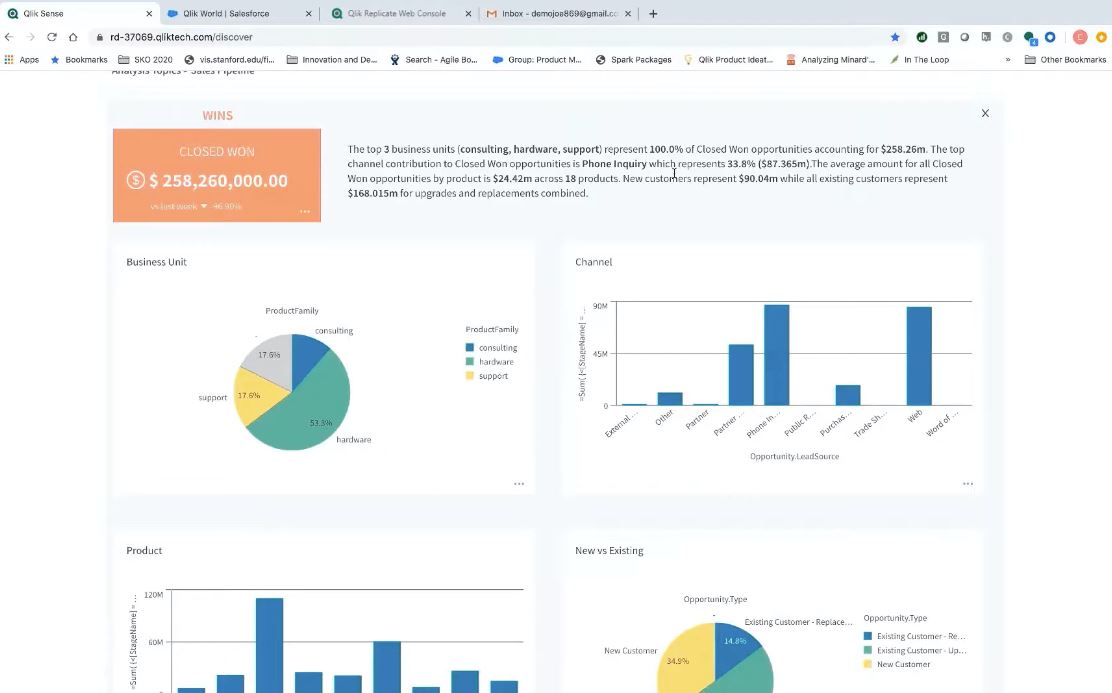Open the Analyzing Minard'... bookmark

click(831, 60)
